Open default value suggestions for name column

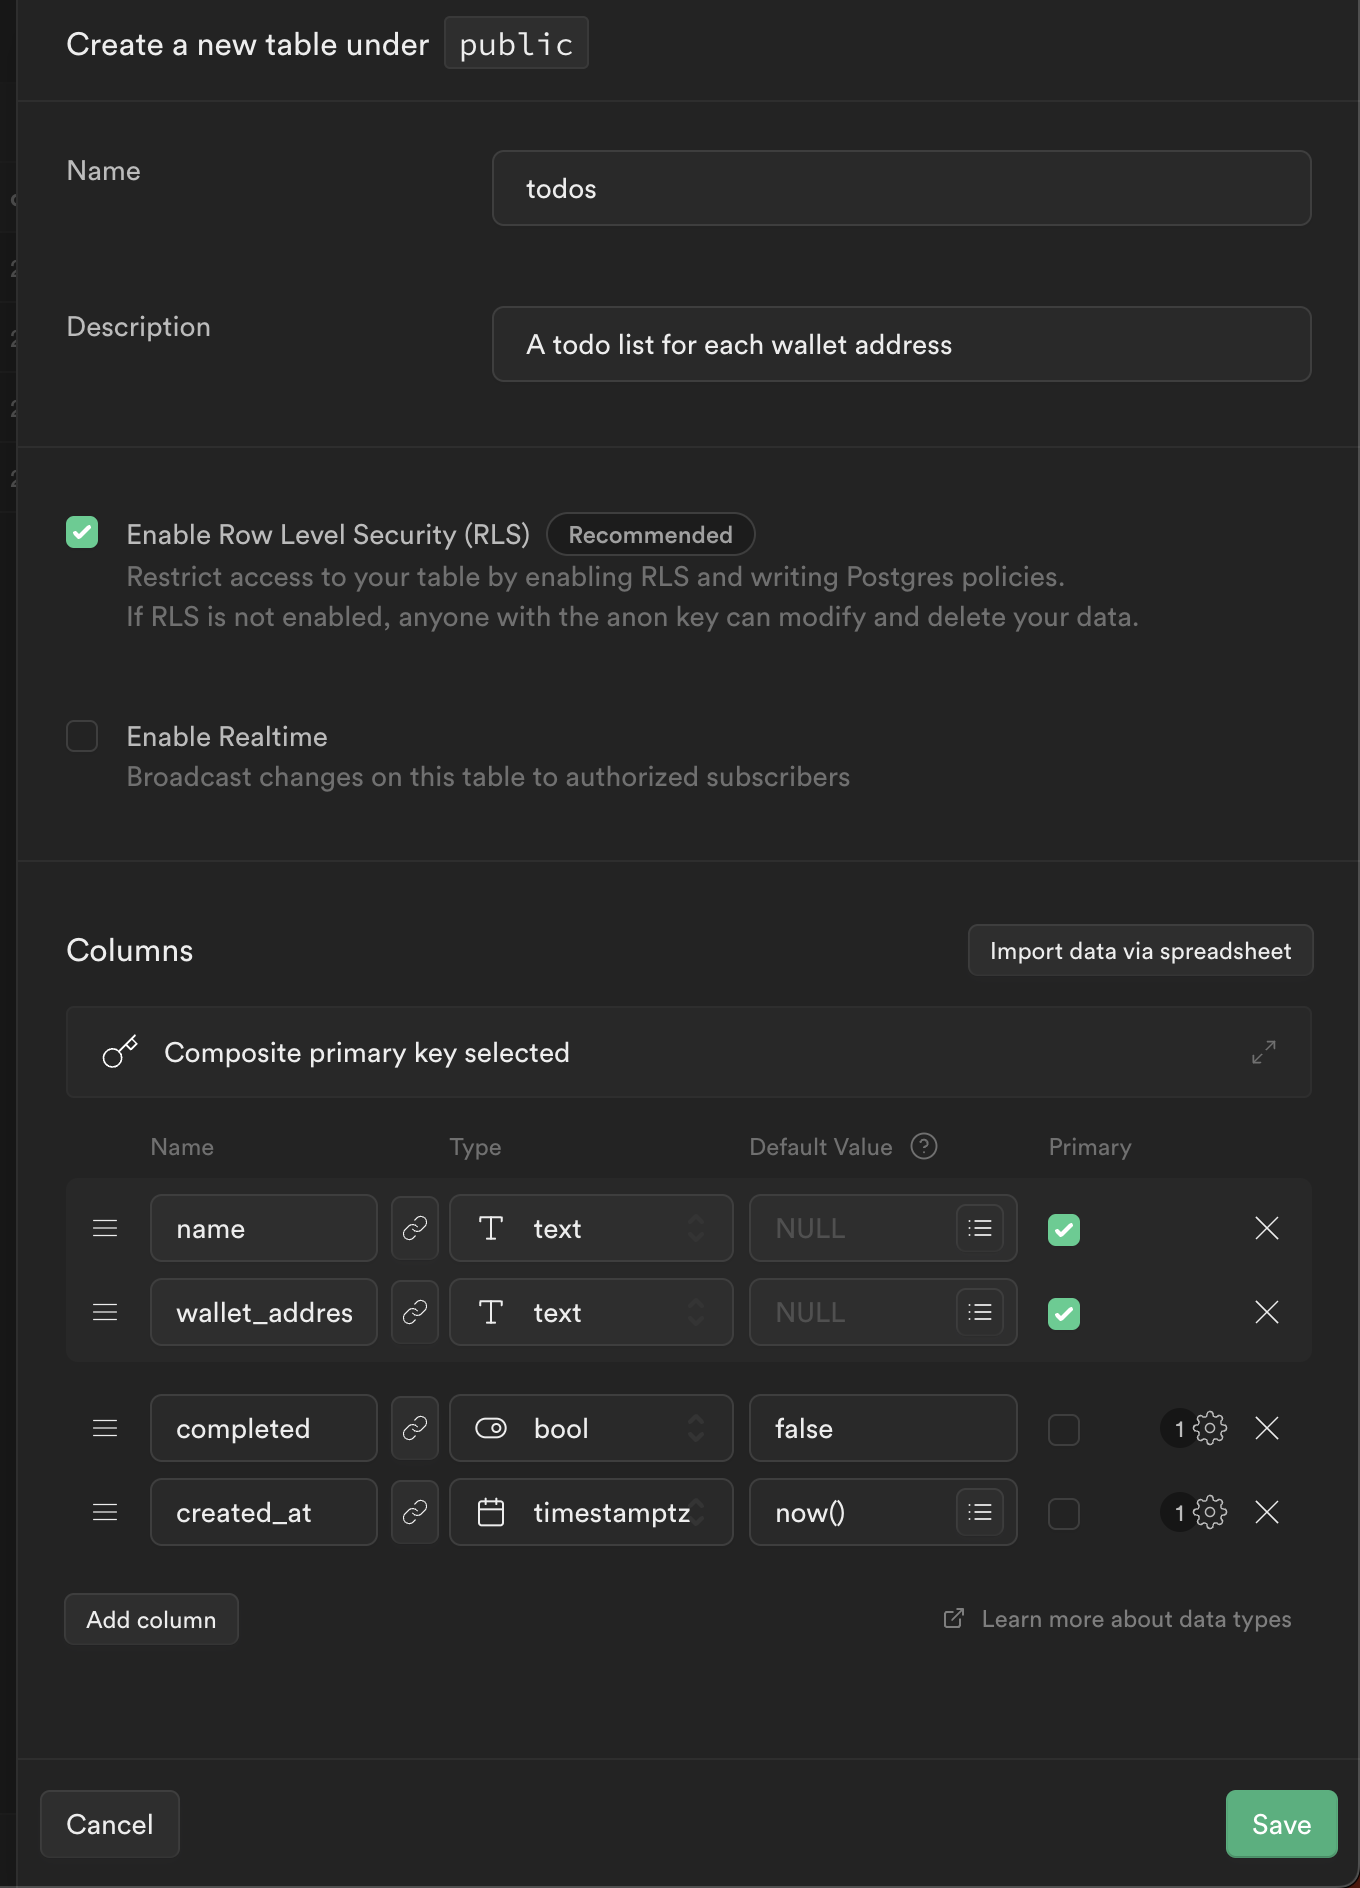(980, 1228)
